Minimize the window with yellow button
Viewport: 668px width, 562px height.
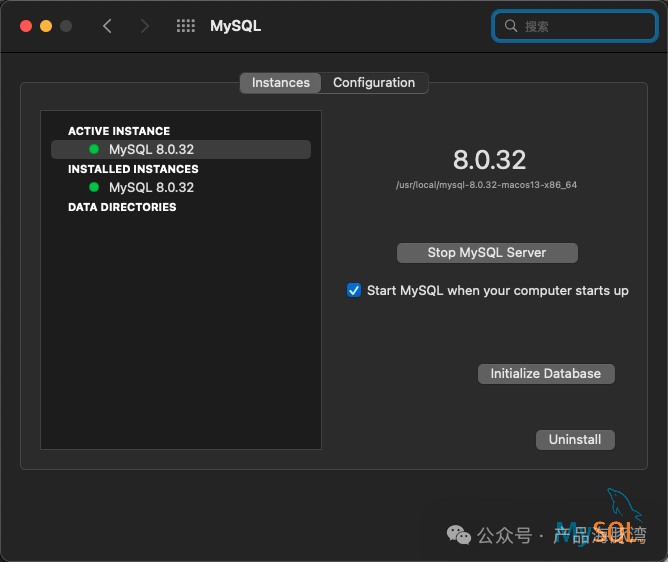(x=46, y=26)
